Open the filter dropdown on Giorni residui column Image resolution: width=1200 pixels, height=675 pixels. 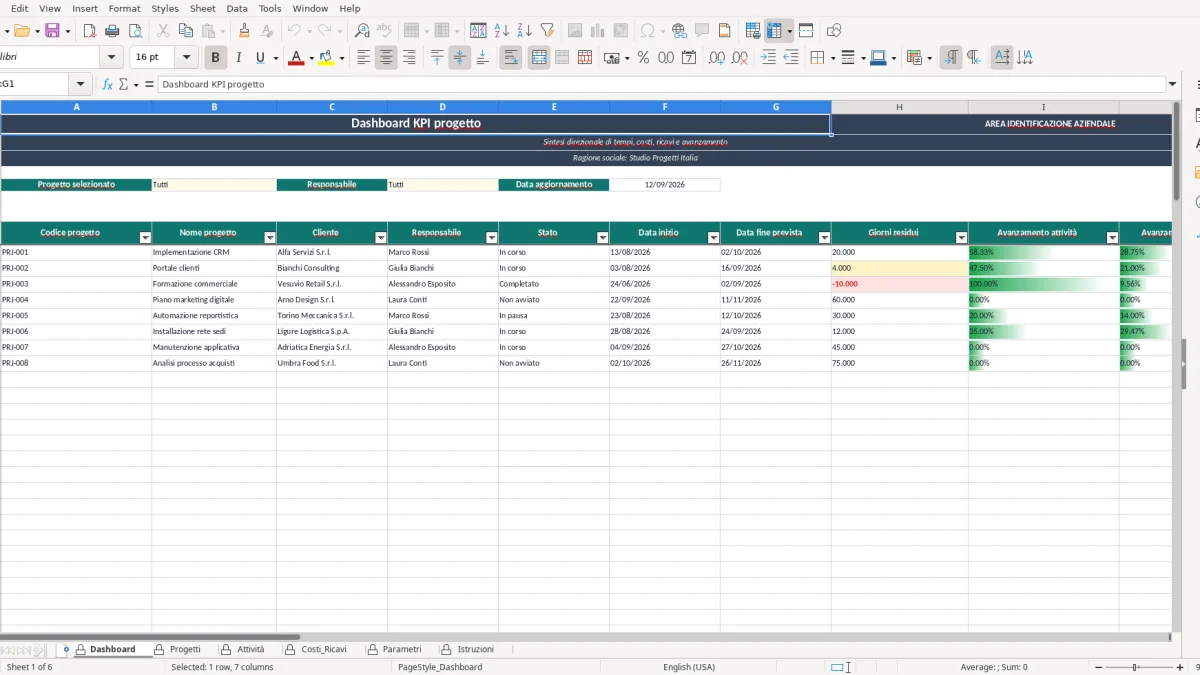[961, 238]
